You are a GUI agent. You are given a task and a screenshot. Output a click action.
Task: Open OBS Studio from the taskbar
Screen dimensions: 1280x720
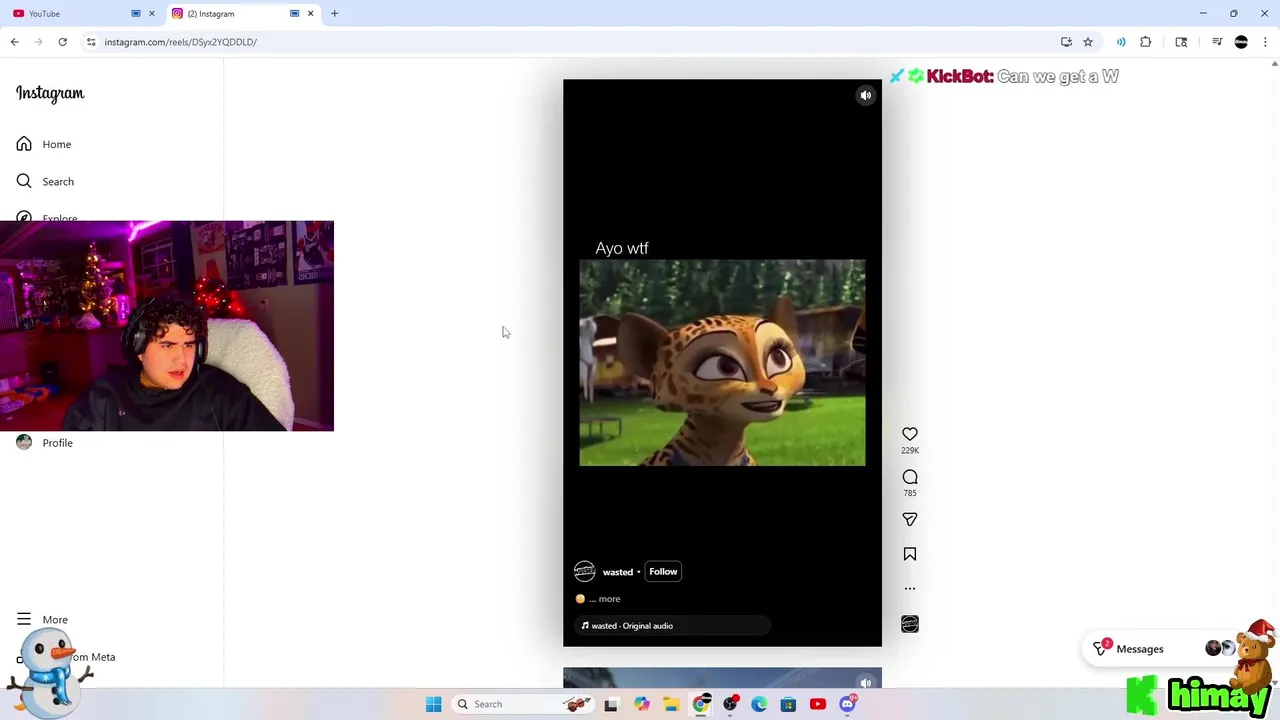click(730, 704)
